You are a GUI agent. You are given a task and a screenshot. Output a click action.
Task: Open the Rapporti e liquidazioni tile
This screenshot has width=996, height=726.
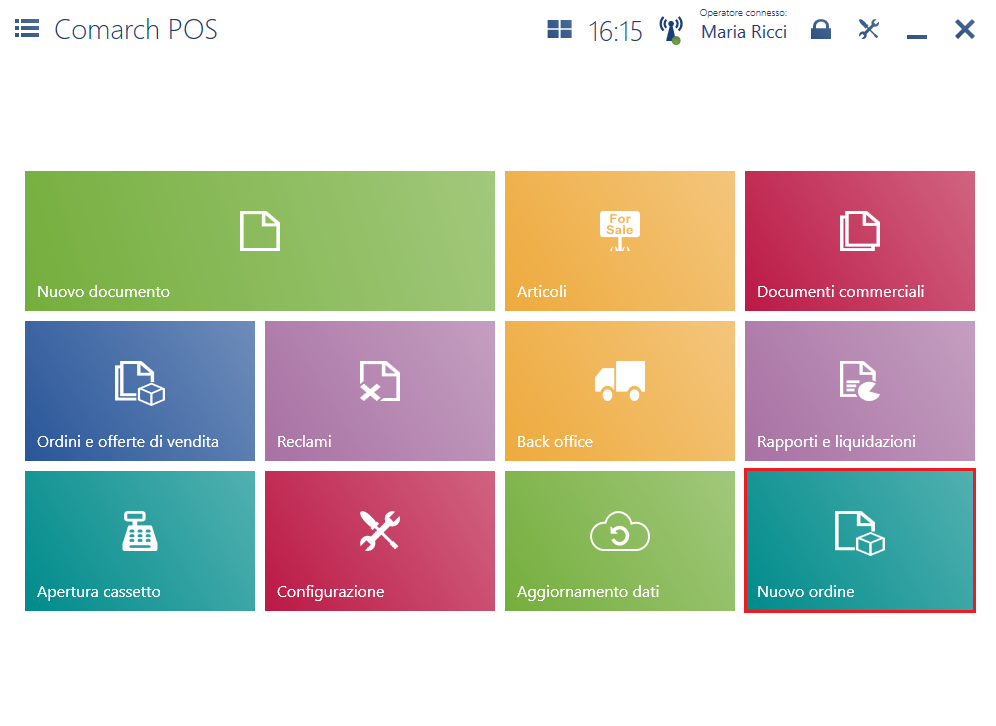click(859, 391)
